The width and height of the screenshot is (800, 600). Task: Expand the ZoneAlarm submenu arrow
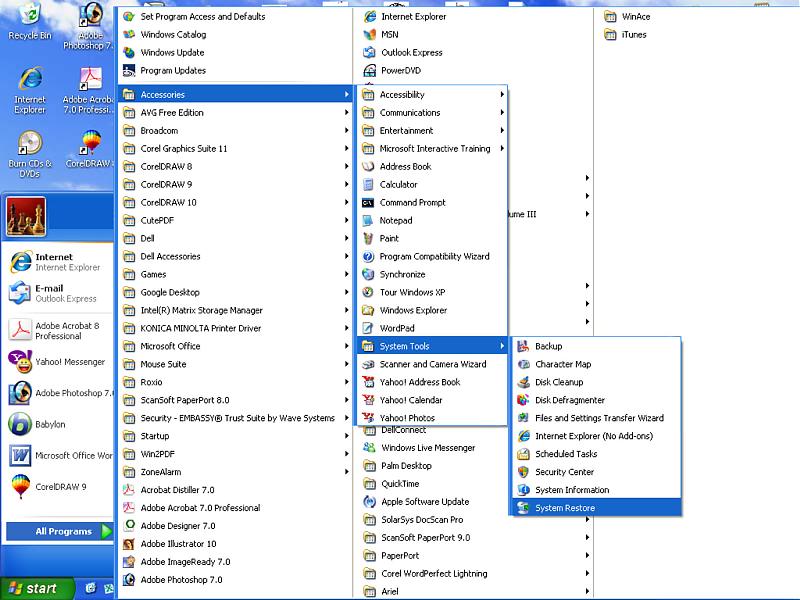tap(346, 472)
